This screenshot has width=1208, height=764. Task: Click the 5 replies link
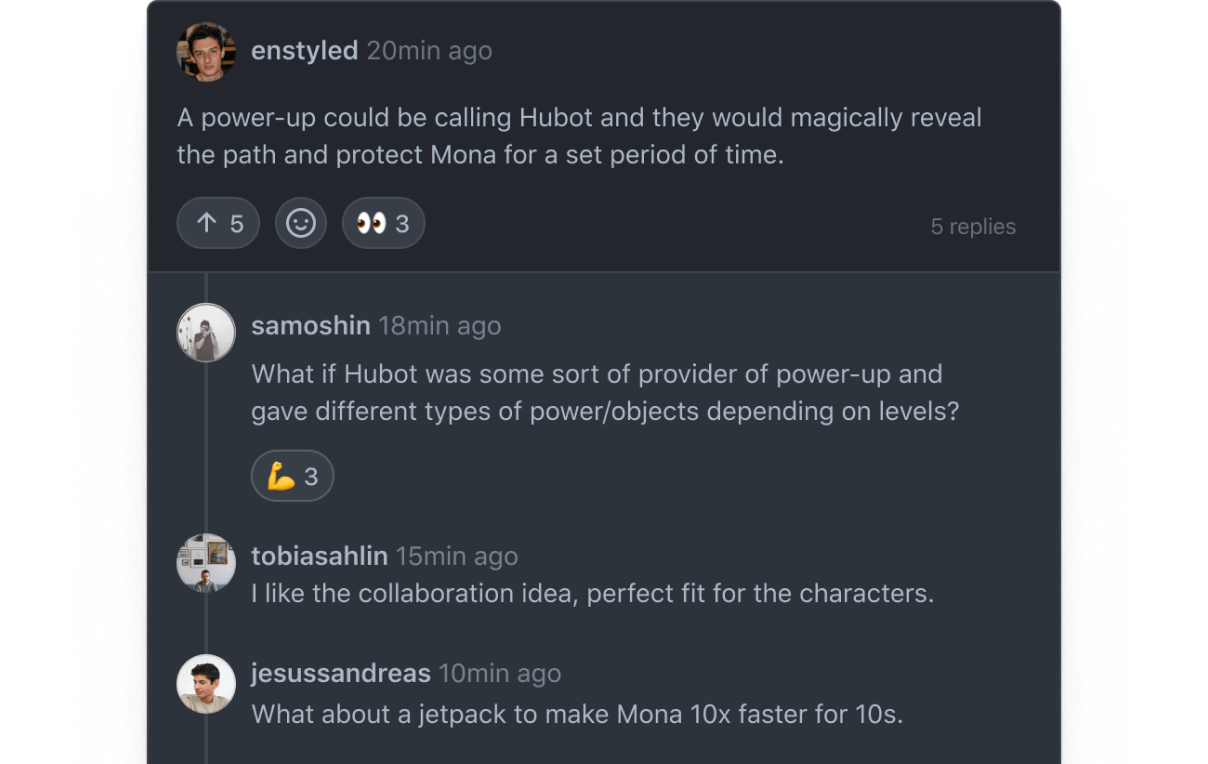[x=972, y=227]
